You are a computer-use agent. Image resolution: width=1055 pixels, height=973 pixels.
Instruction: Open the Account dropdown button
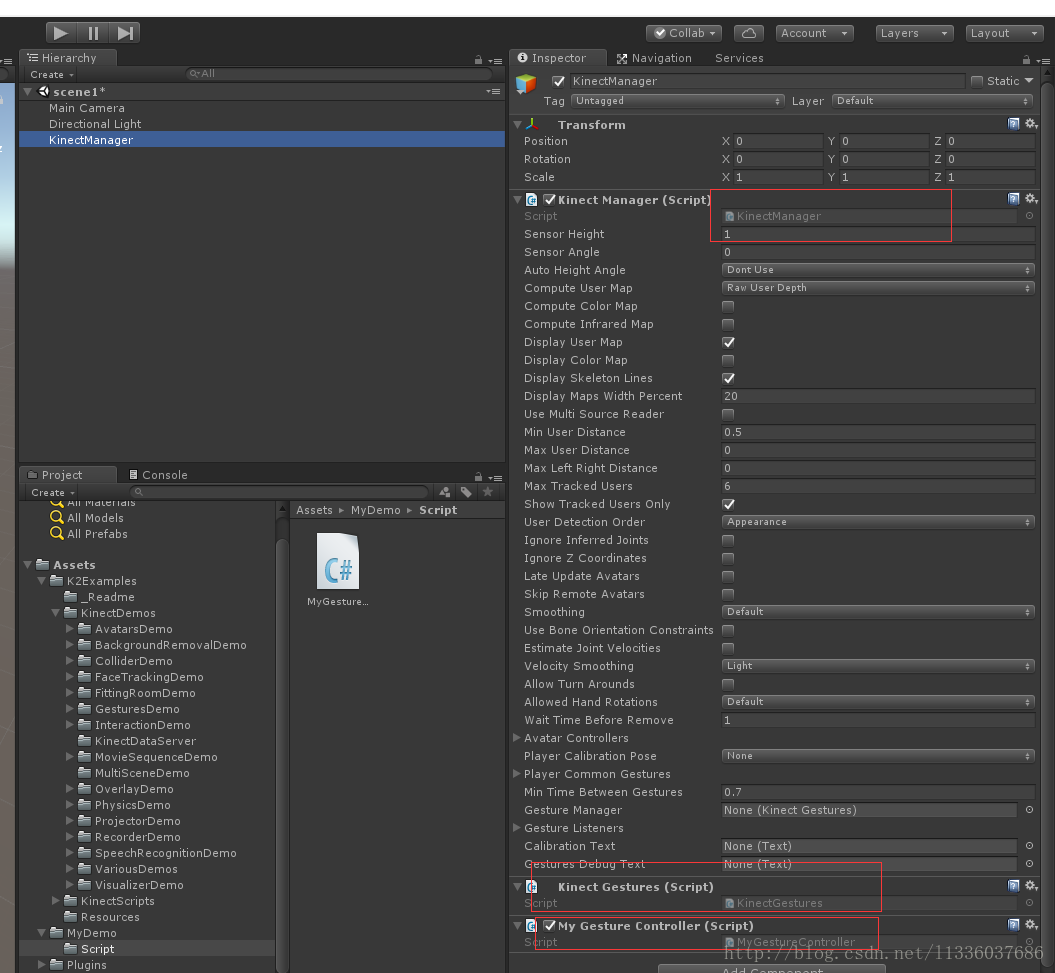click(x=814, y=33)
